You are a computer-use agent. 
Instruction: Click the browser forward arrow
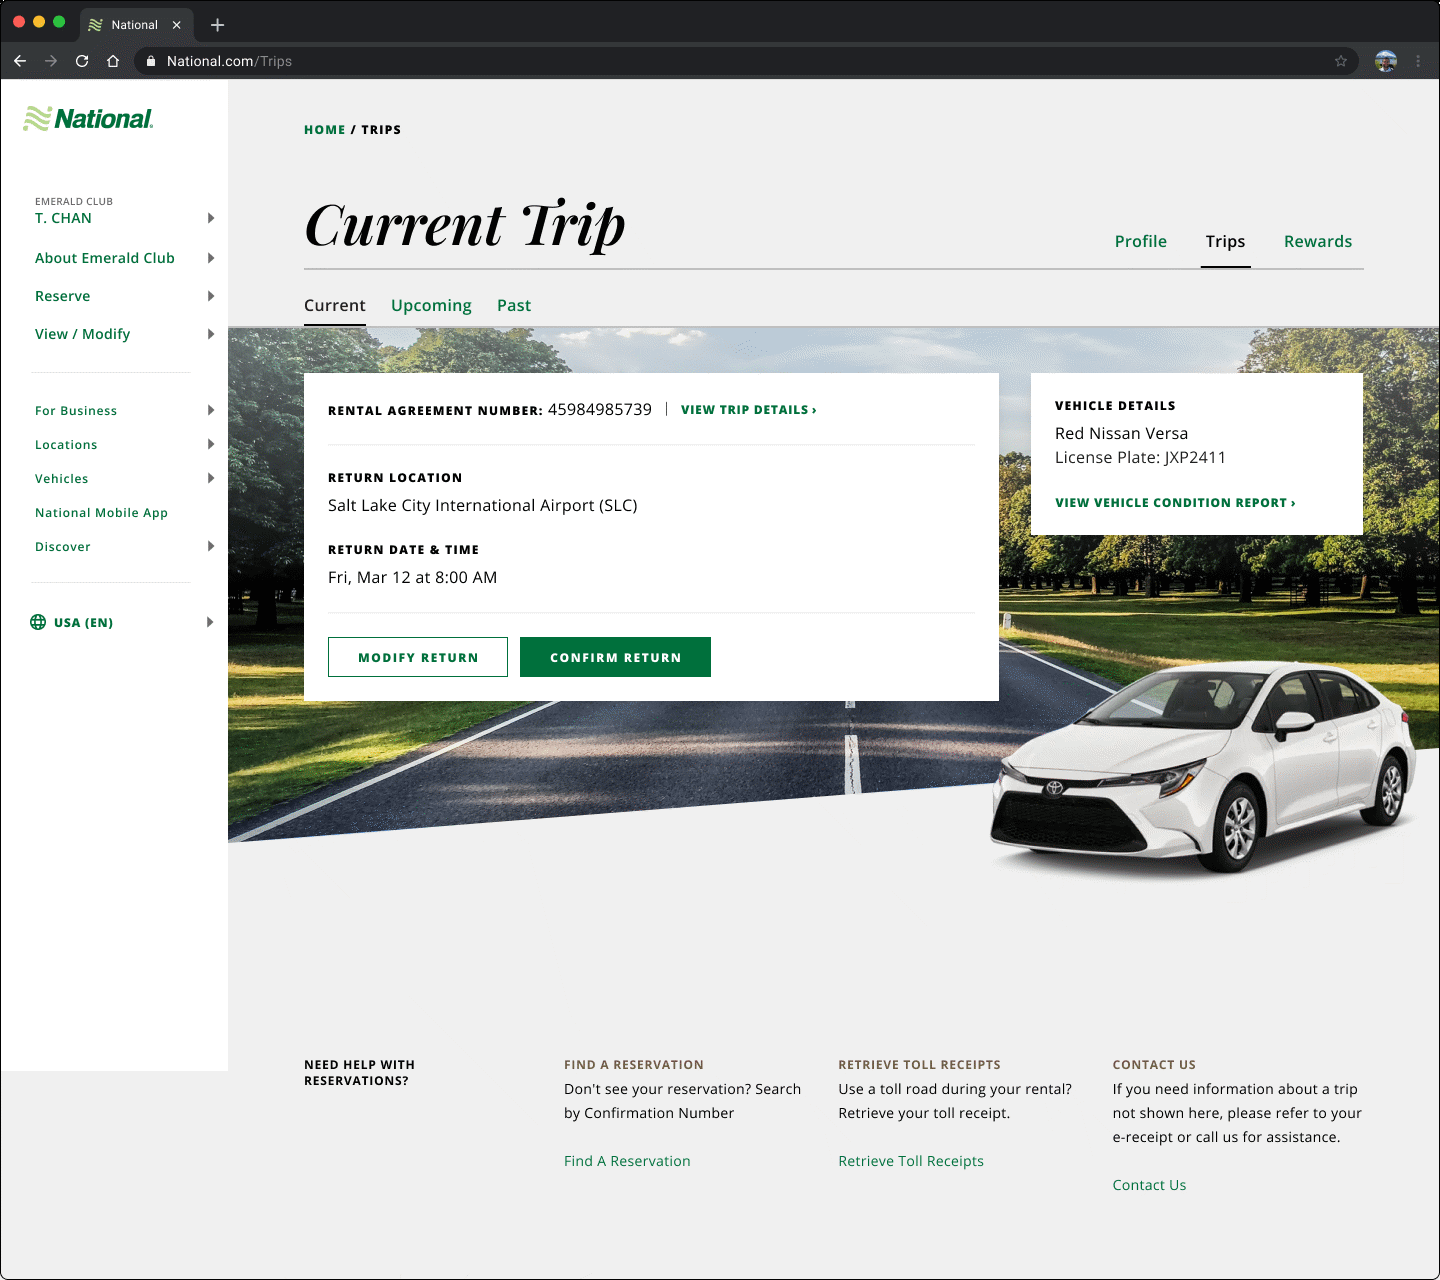(51, 61)
